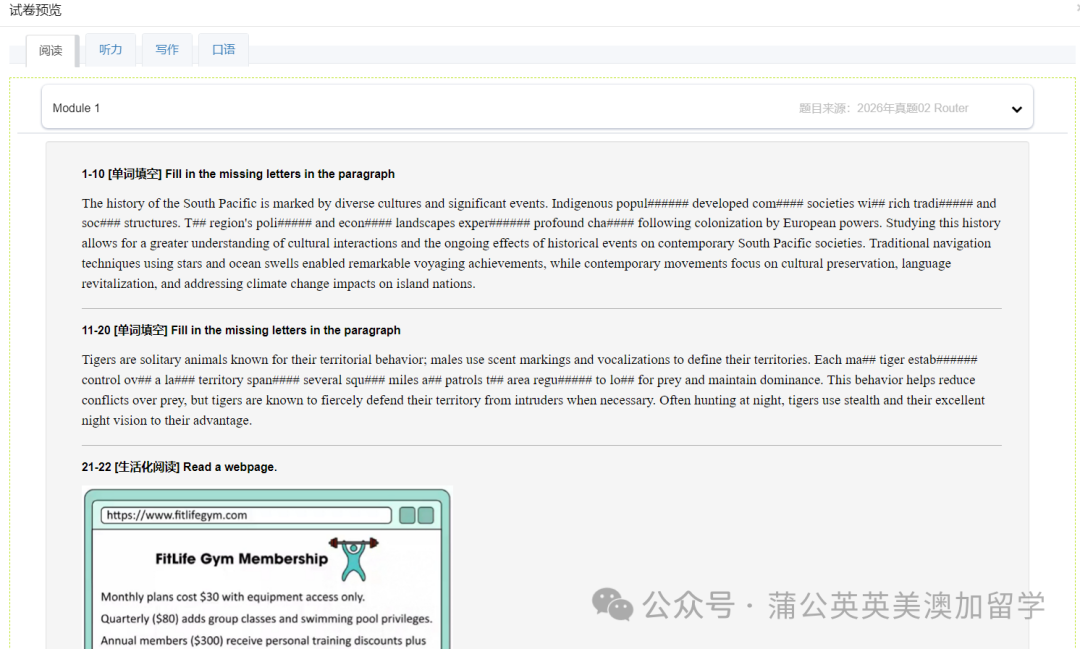1080x649 pixels.
Task: Click the 11-20 单词填空 question heading
Action: 241,330
